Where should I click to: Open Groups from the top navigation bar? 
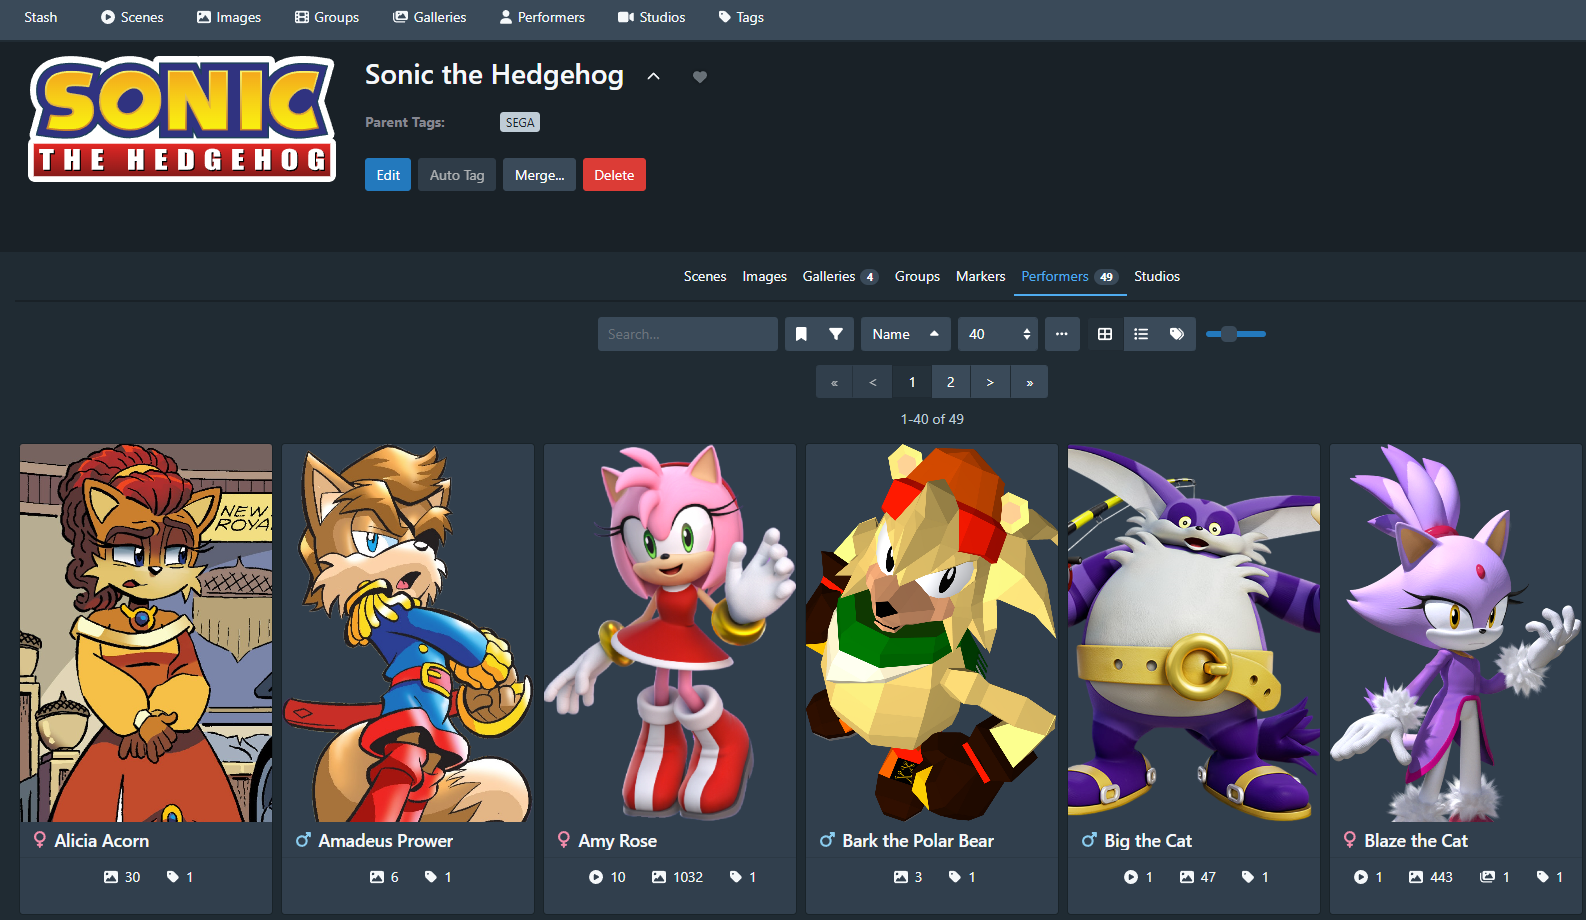[x=327, y=17]
